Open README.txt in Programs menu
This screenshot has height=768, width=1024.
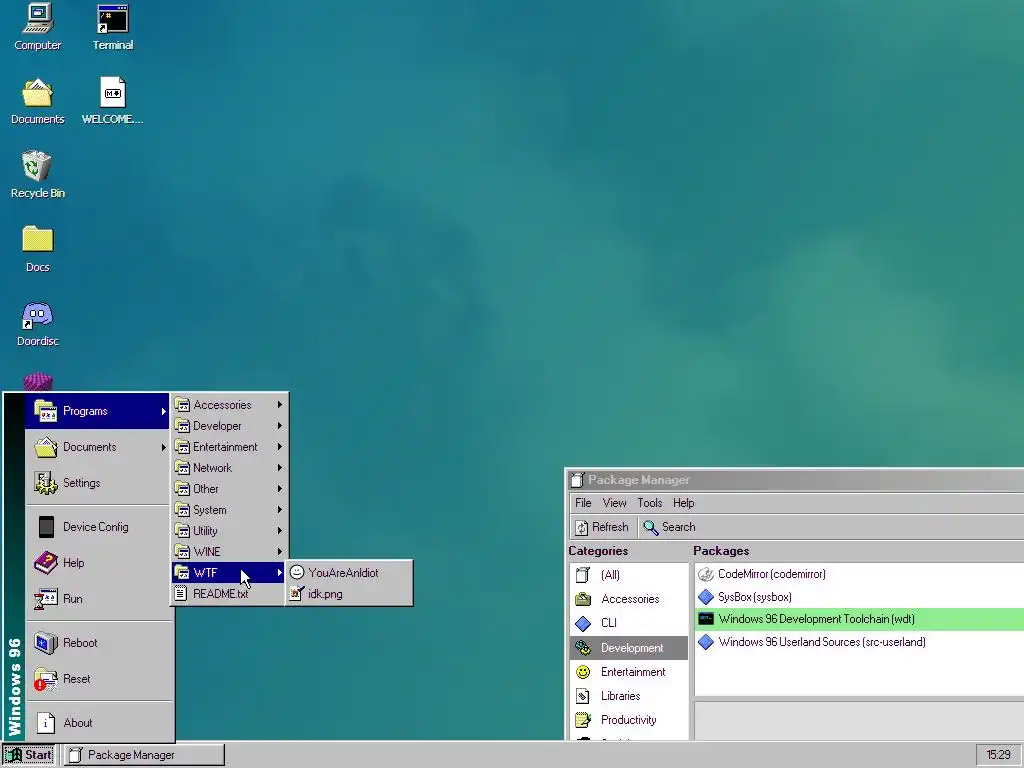click(229, 594)
